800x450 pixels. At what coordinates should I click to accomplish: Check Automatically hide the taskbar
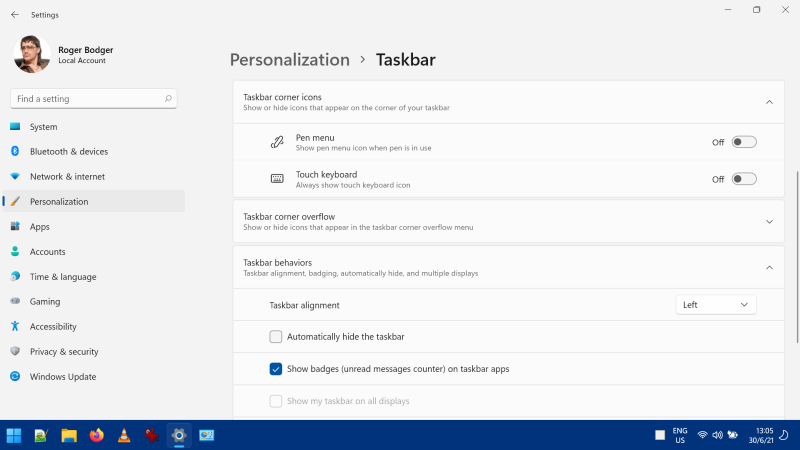click(x=276, y=337)
